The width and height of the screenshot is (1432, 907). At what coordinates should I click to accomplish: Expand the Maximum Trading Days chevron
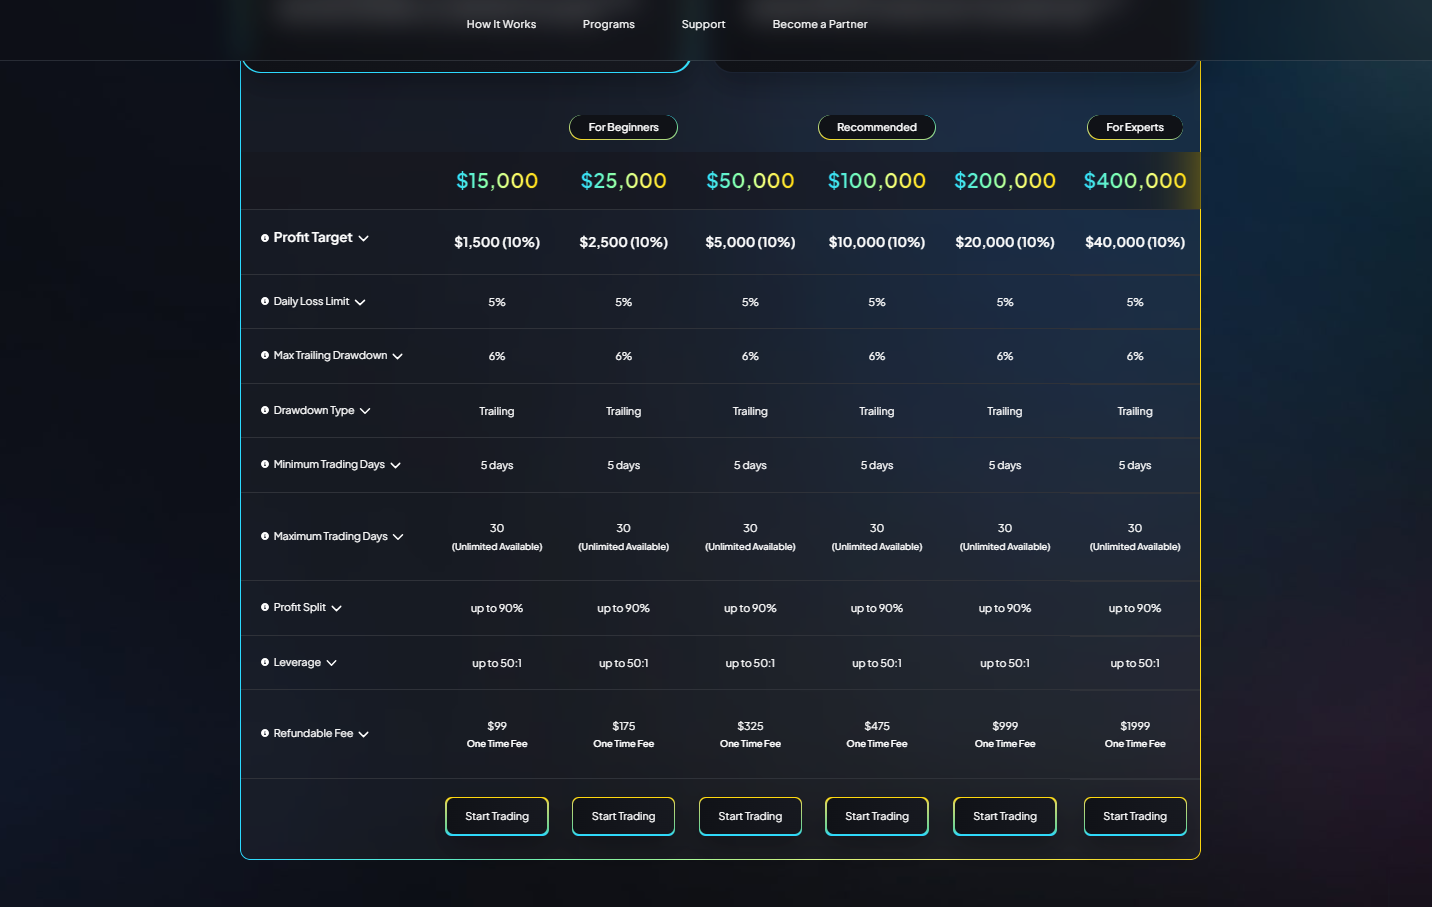click(x=398, y=537)
